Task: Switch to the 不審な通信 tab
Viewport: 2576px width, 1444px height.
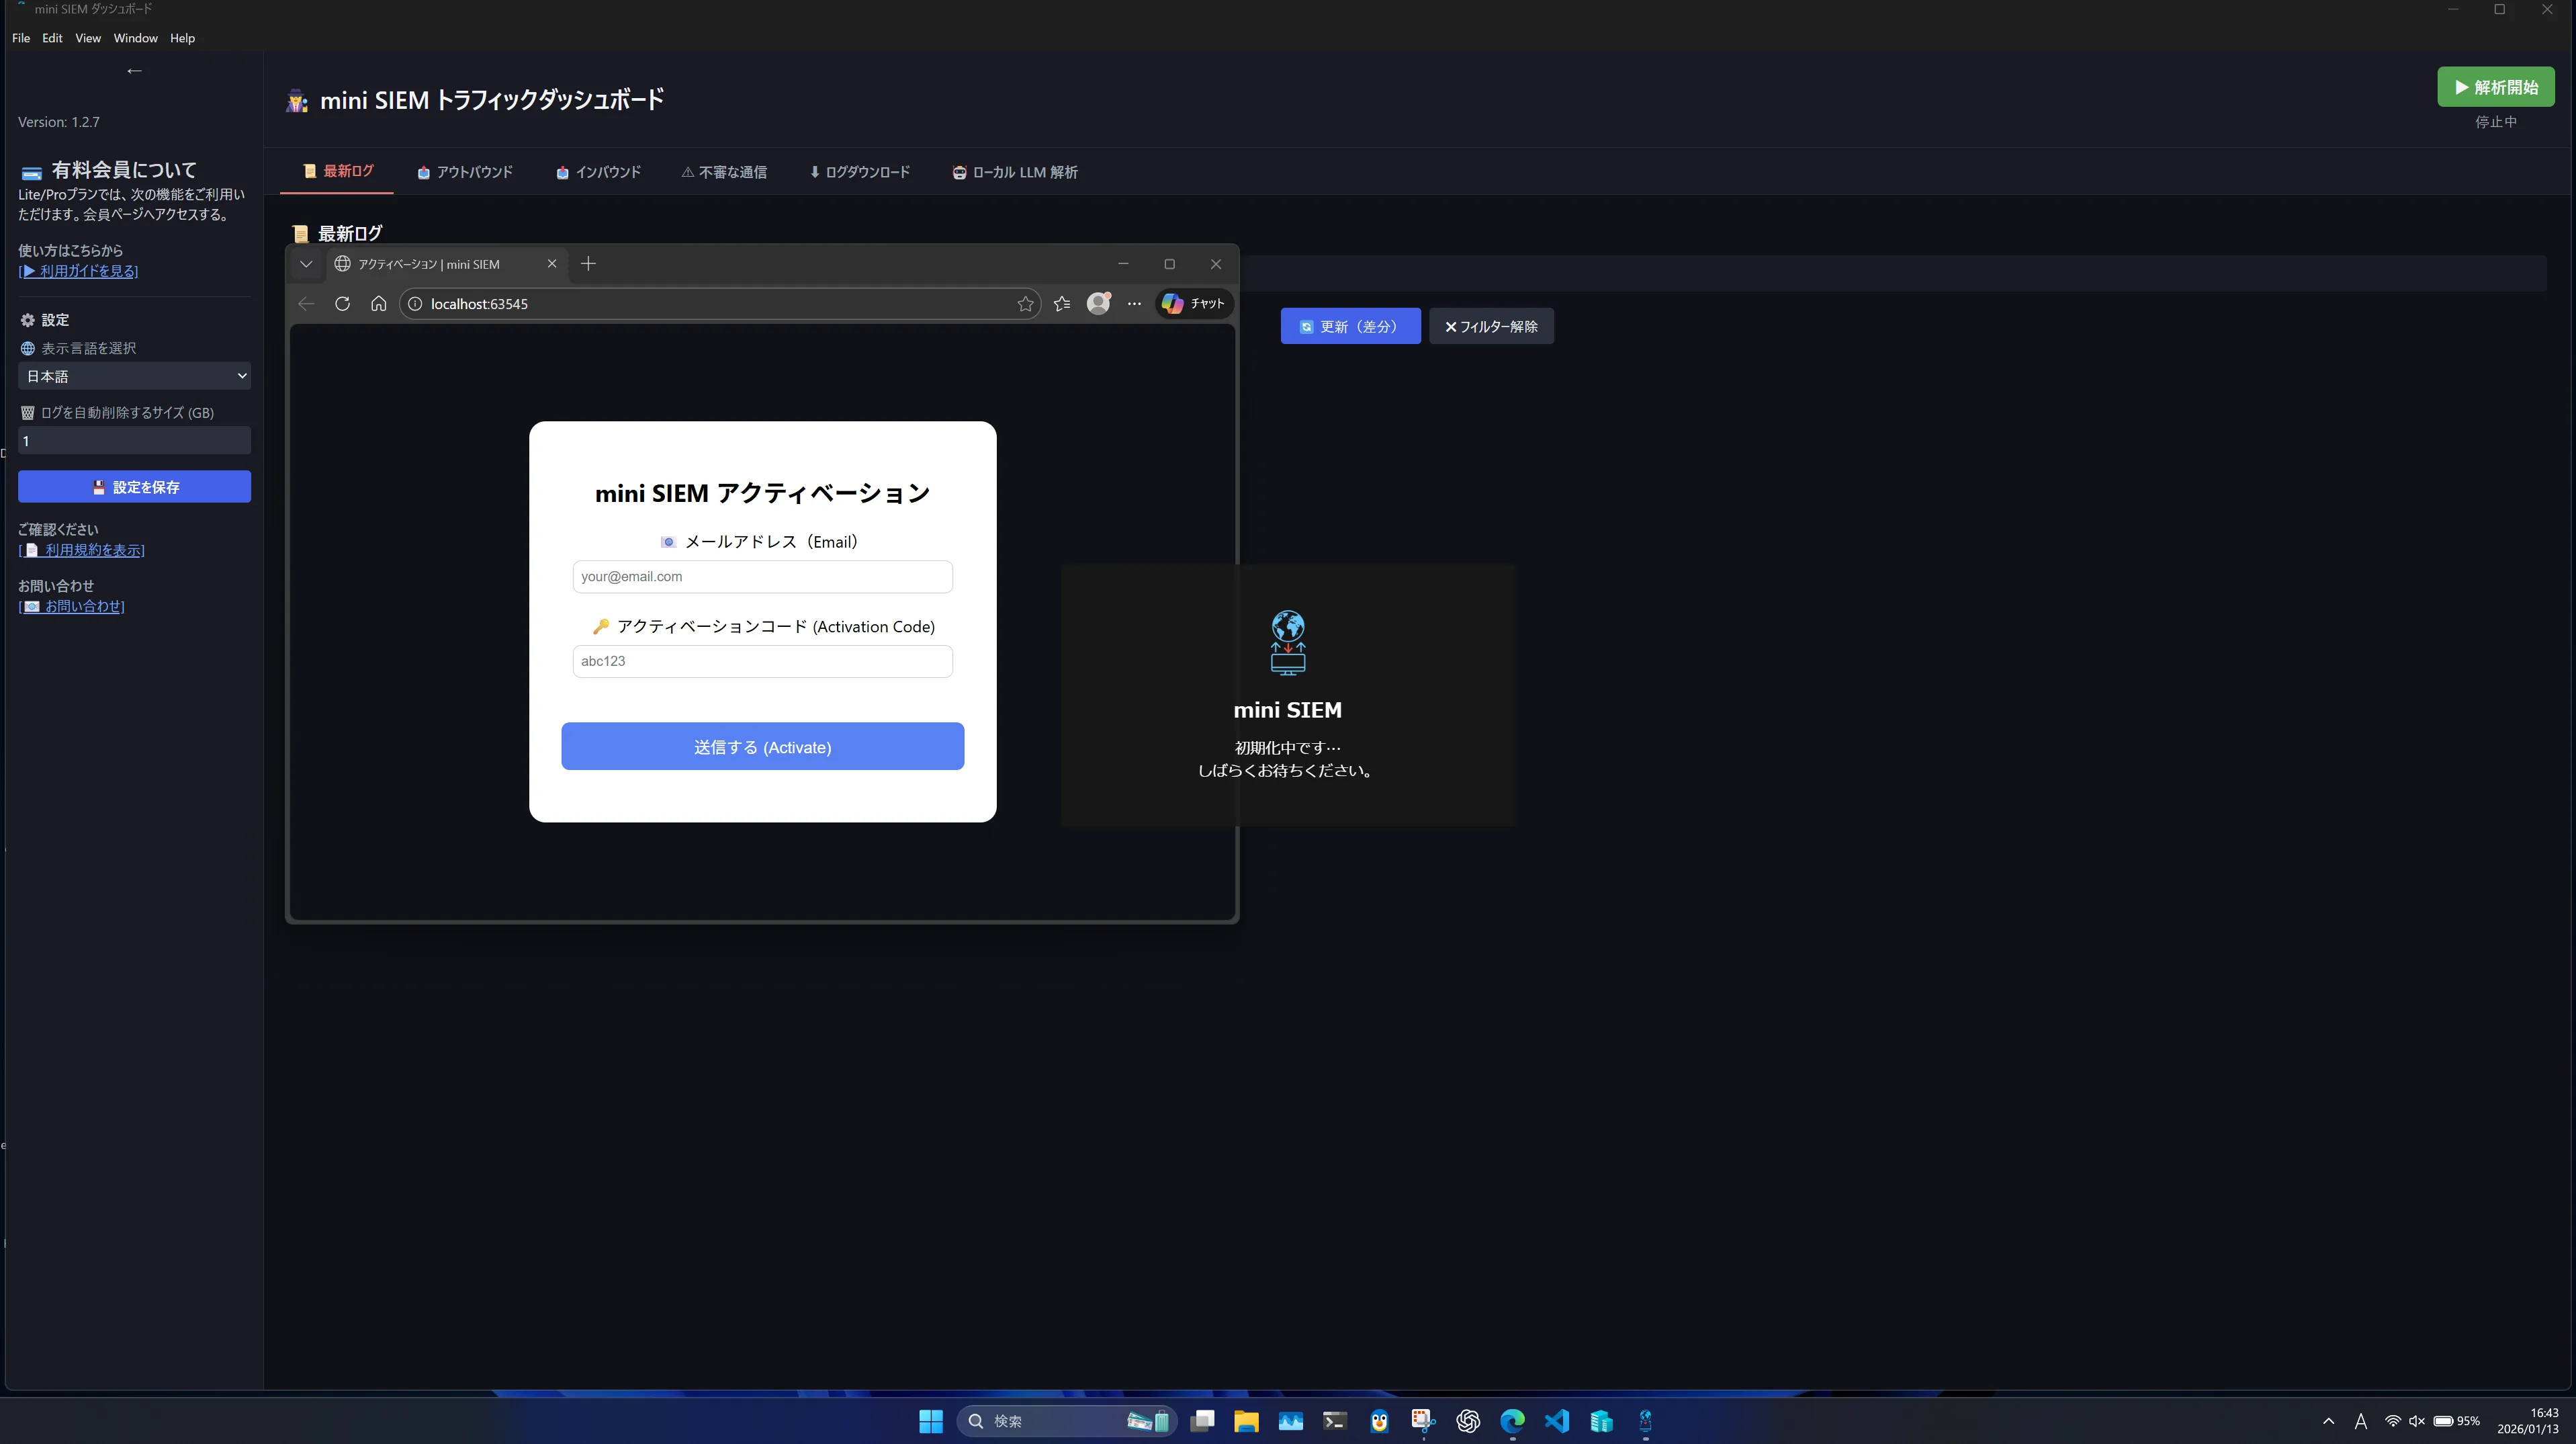Action: [724, 172]
